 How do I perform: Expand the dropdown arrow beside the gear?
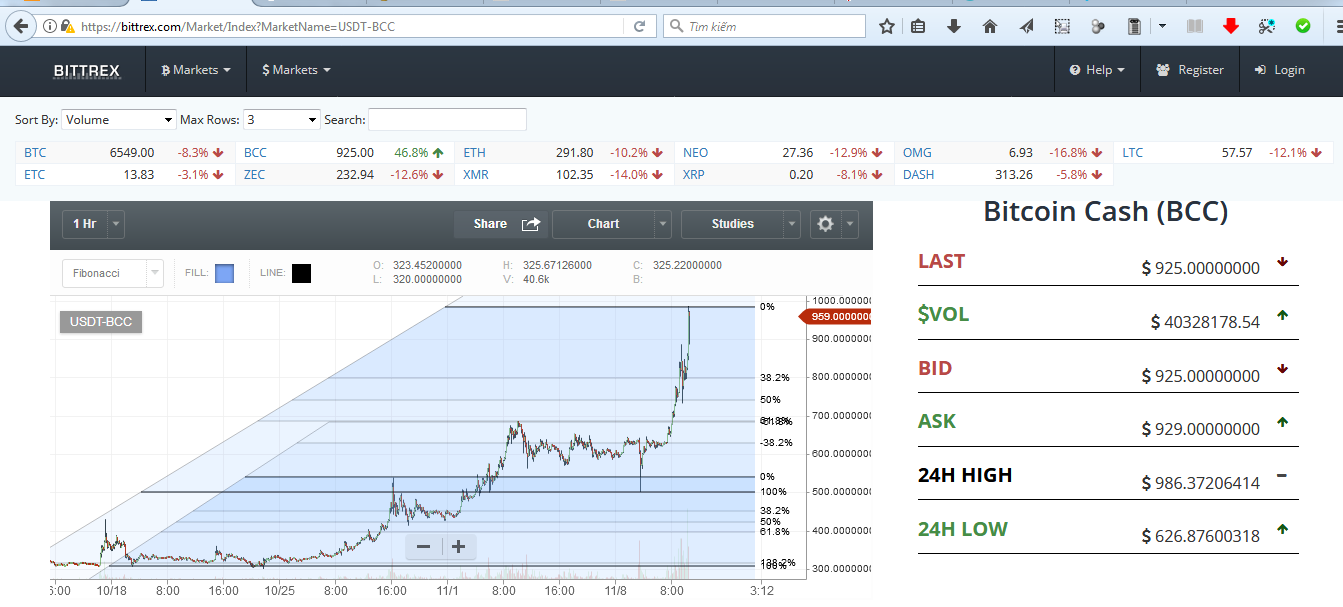[850, 224]
